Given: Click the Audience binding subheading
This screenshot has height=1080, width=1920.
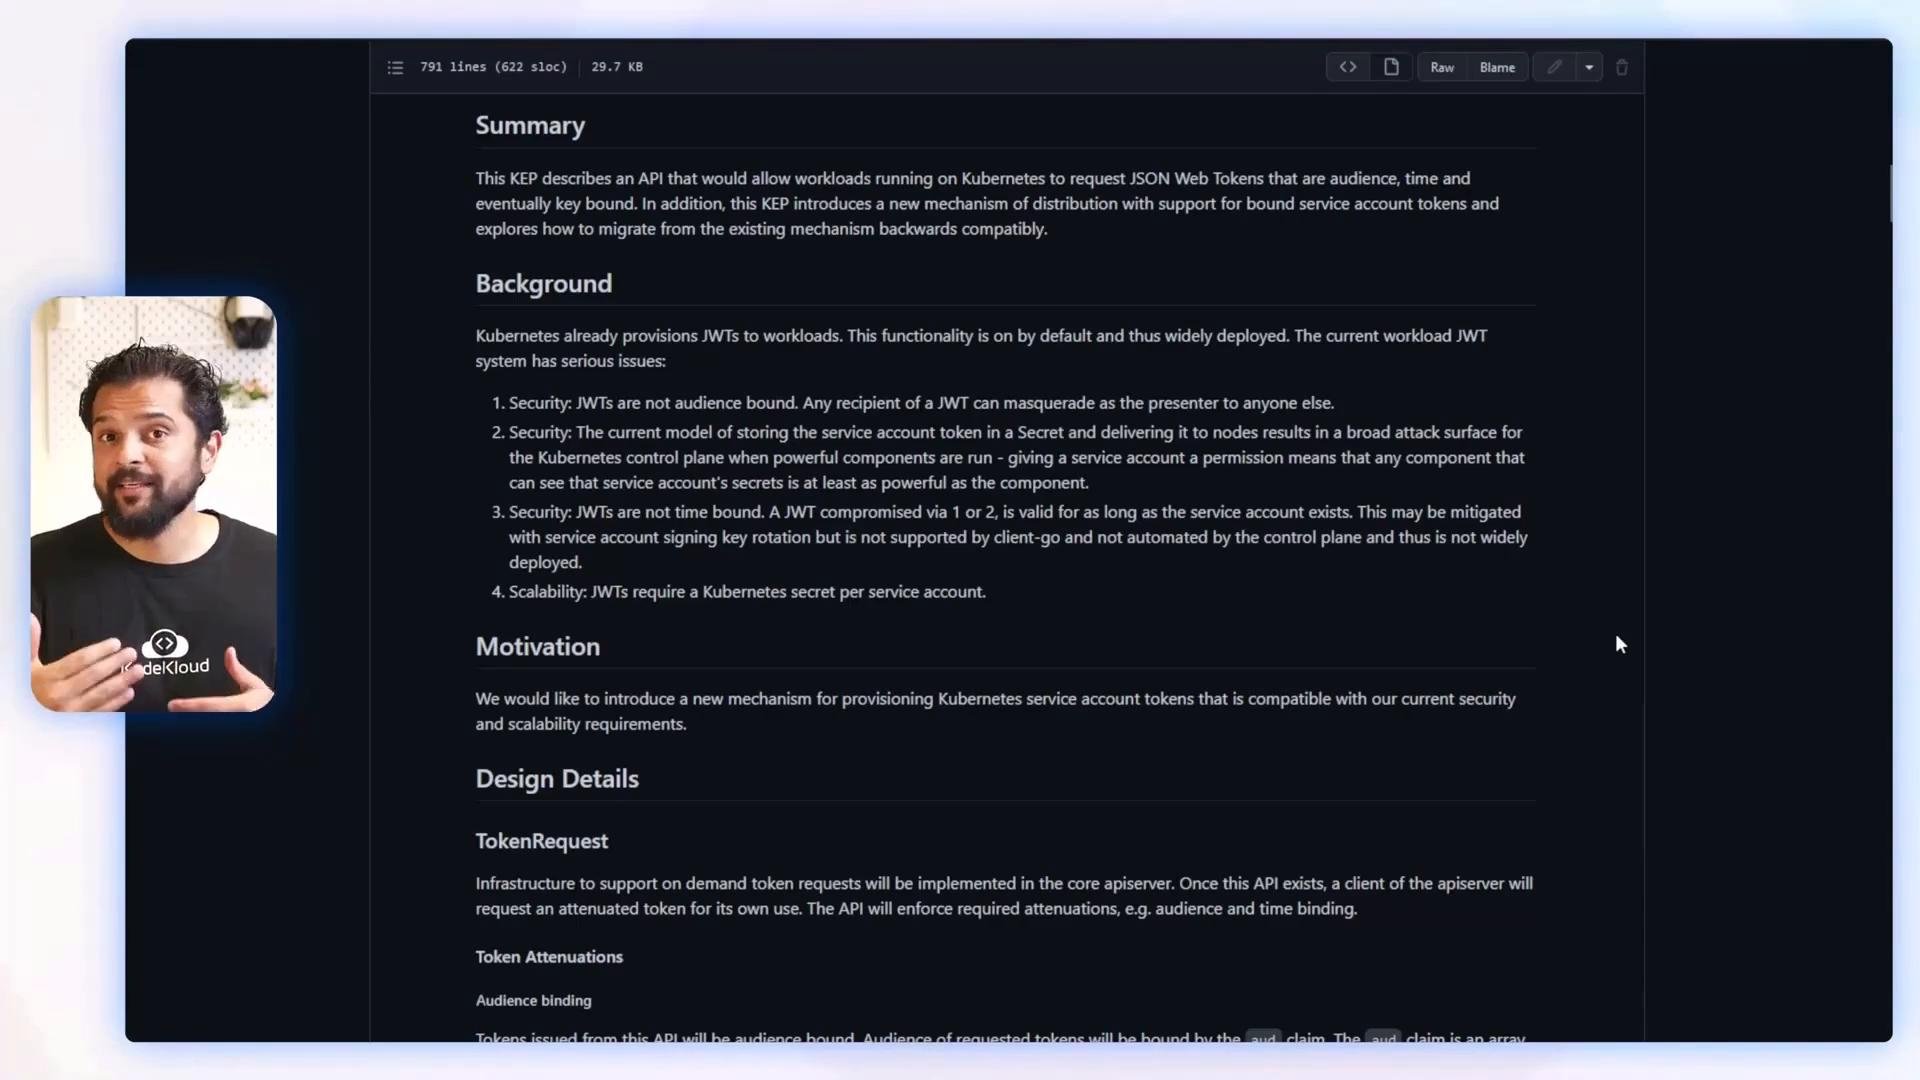Looking at the screenshot, I should (x=533, y=1001).
